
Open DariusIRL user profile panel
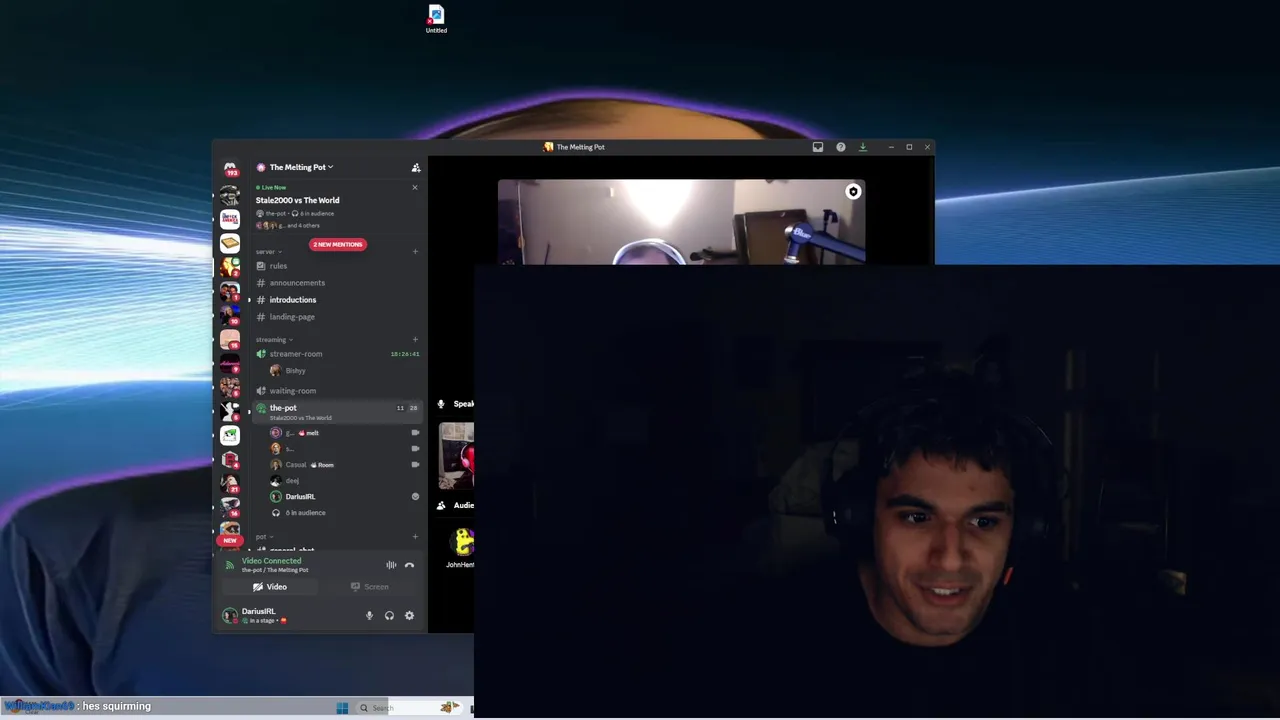coord(257,615)
